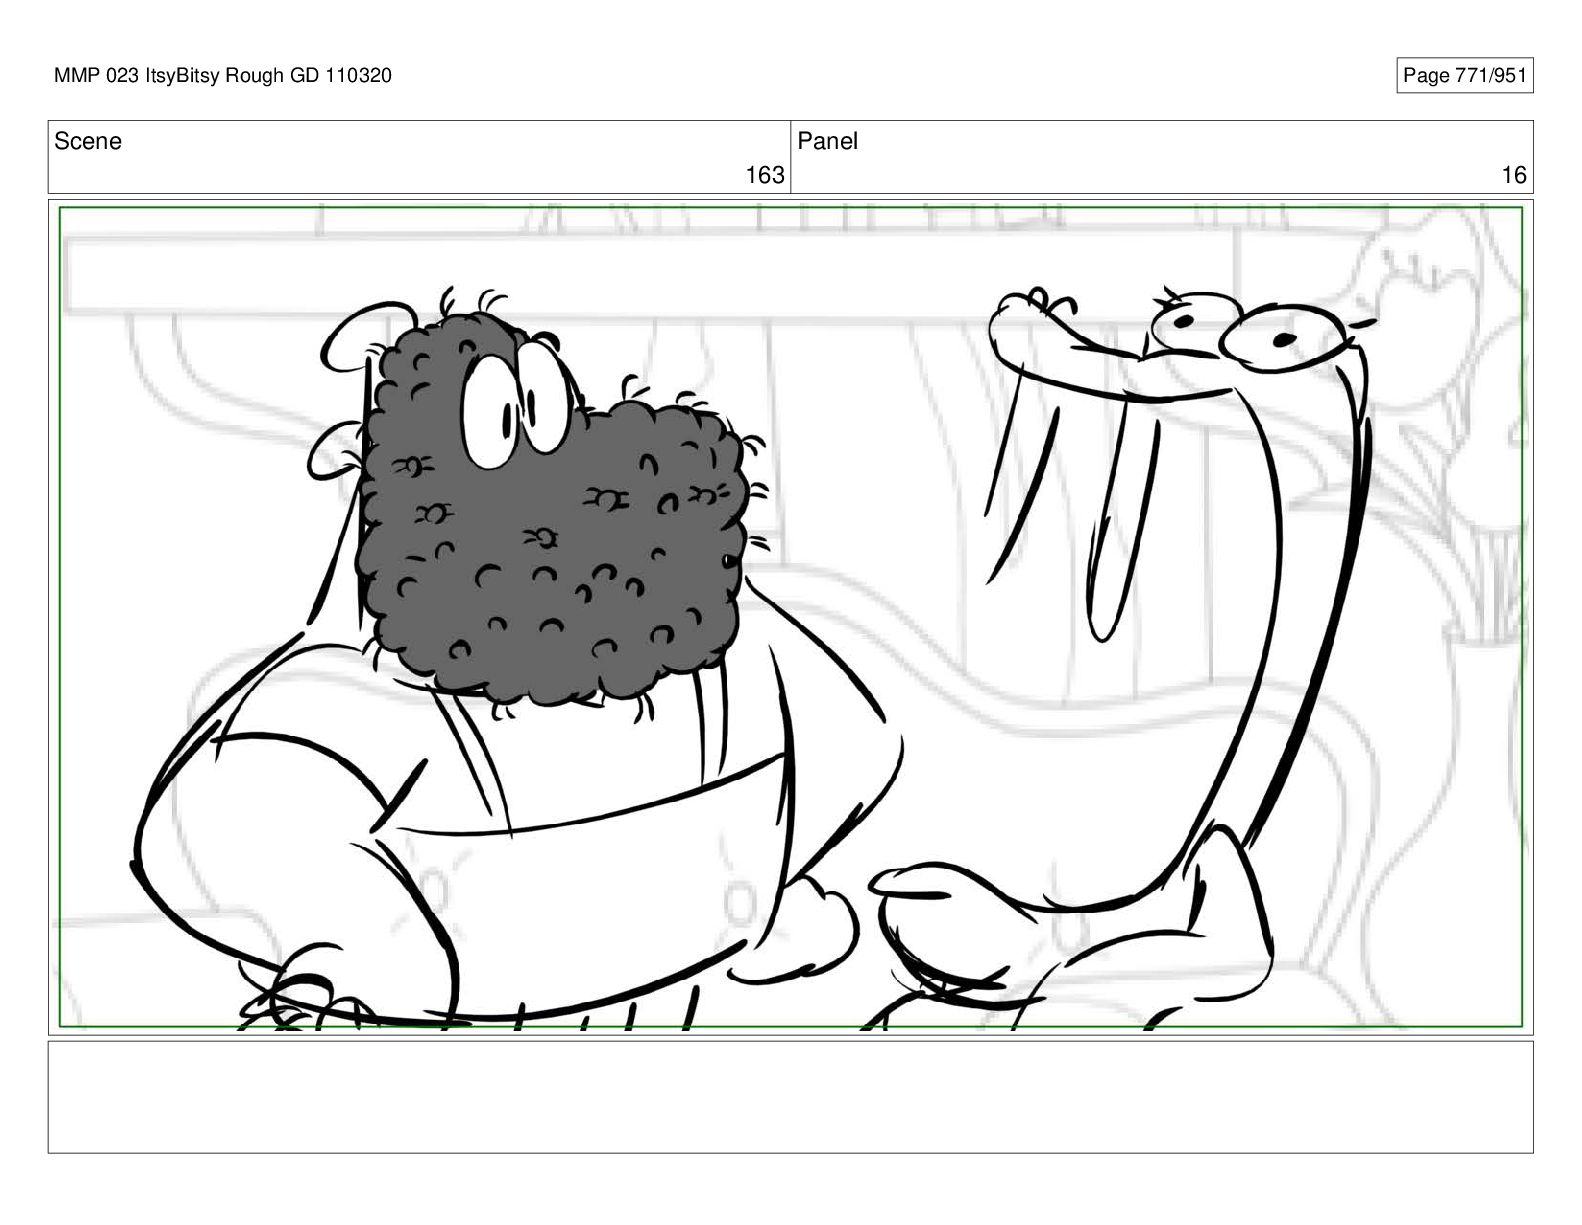Click the empty notes box below the panel
The image size is (1582, 1225).
coord(790,1097)
